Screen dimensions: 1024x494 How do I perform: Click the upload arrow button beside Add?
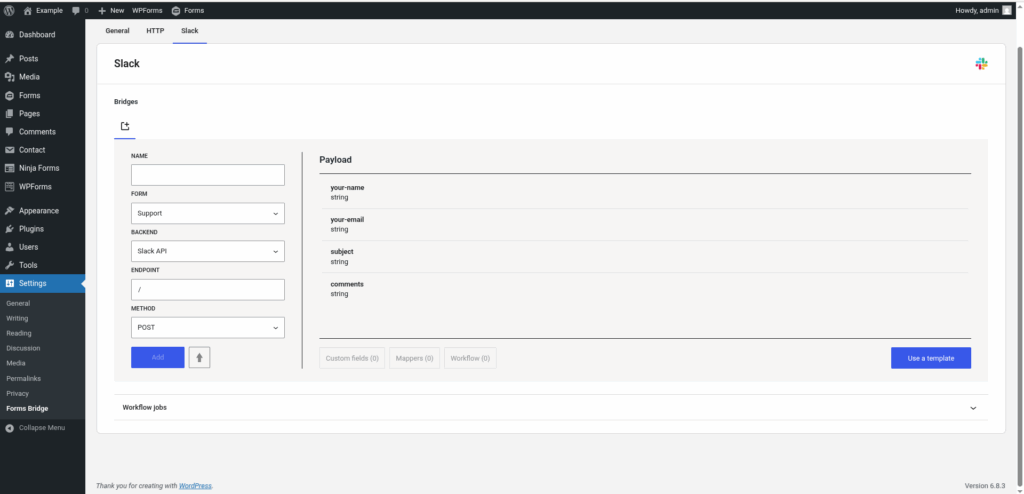coord(200,357)
